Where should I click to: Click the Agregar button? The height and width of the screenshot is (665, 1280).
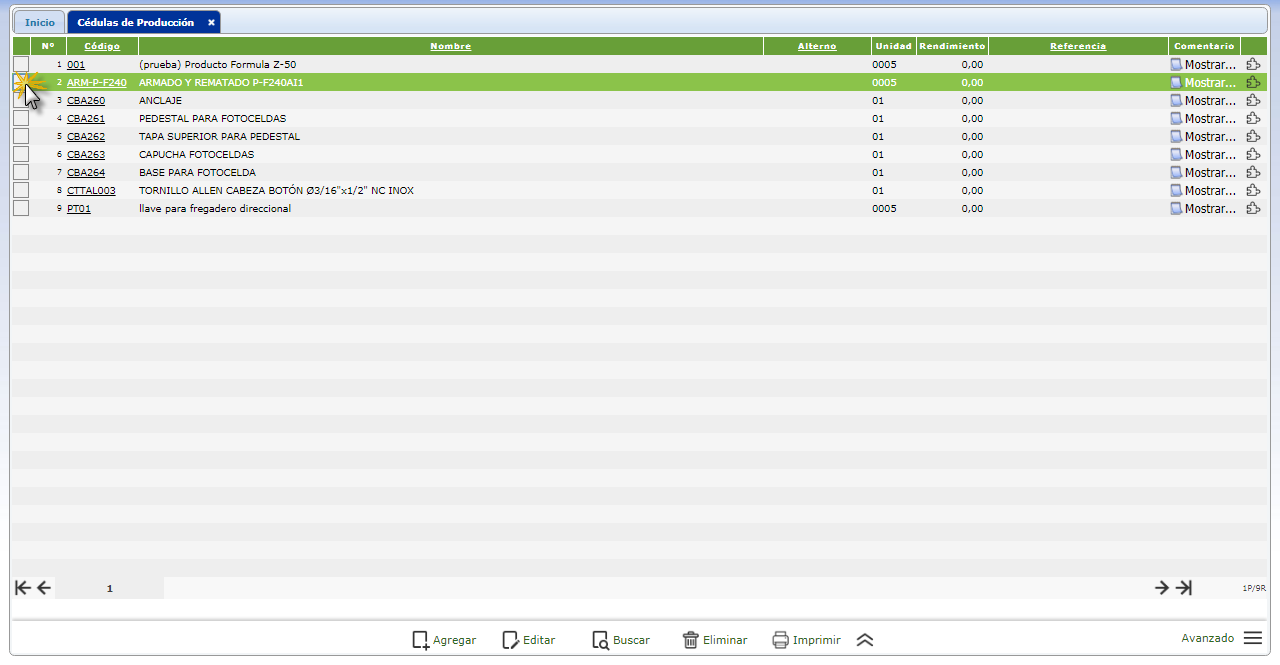[x=444, y=640]
